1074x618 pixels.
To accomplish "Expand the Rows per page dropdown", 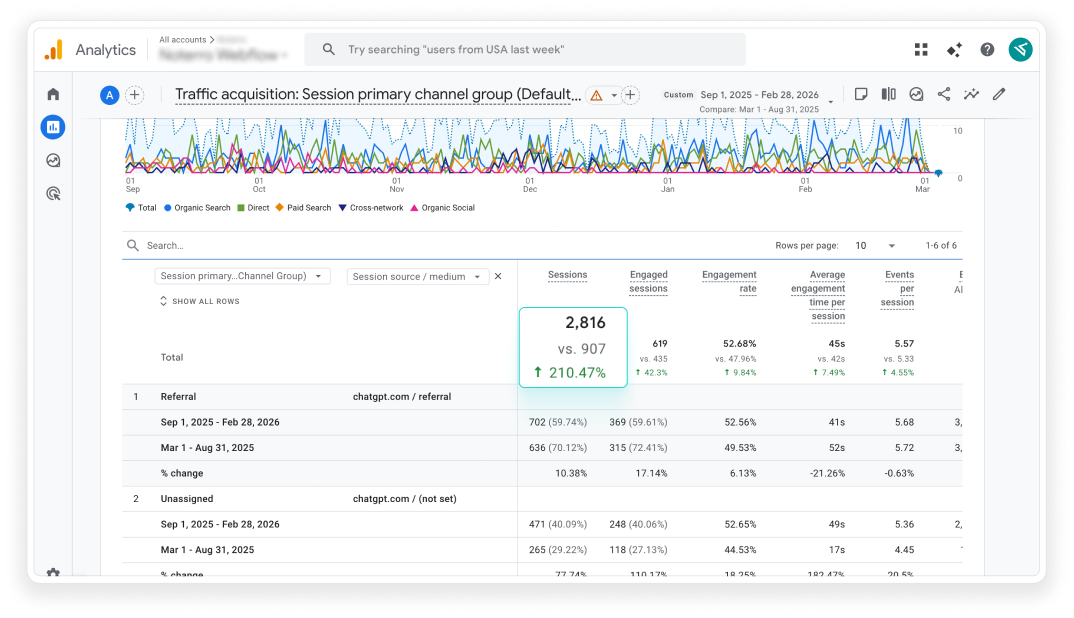I will tap(875, 245).
